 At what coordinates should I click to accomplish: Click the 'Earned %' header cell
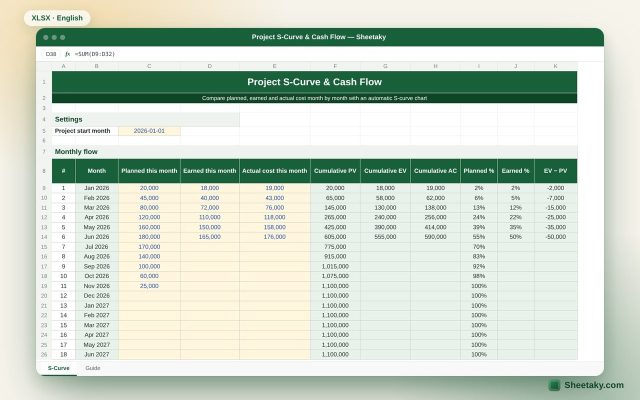coord(516,171)
